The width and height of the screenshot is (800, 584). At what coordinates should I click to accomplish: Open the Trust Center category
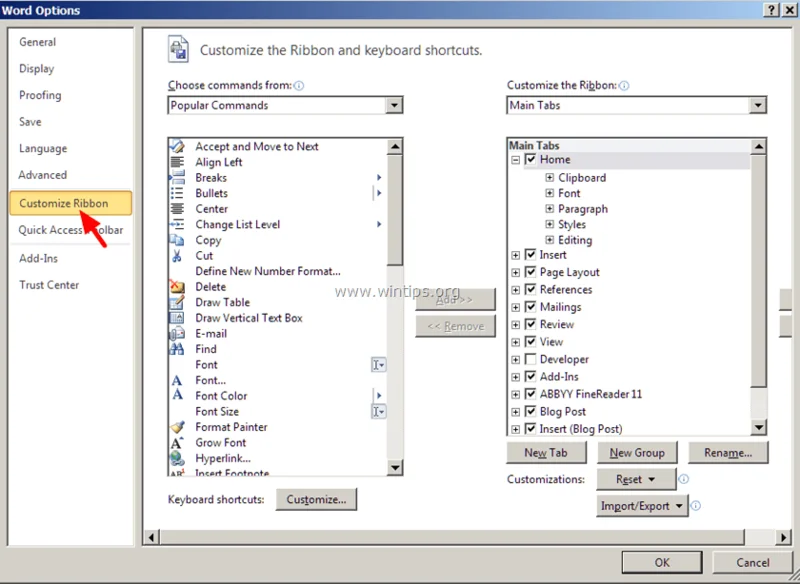click(x=49, y=285)
